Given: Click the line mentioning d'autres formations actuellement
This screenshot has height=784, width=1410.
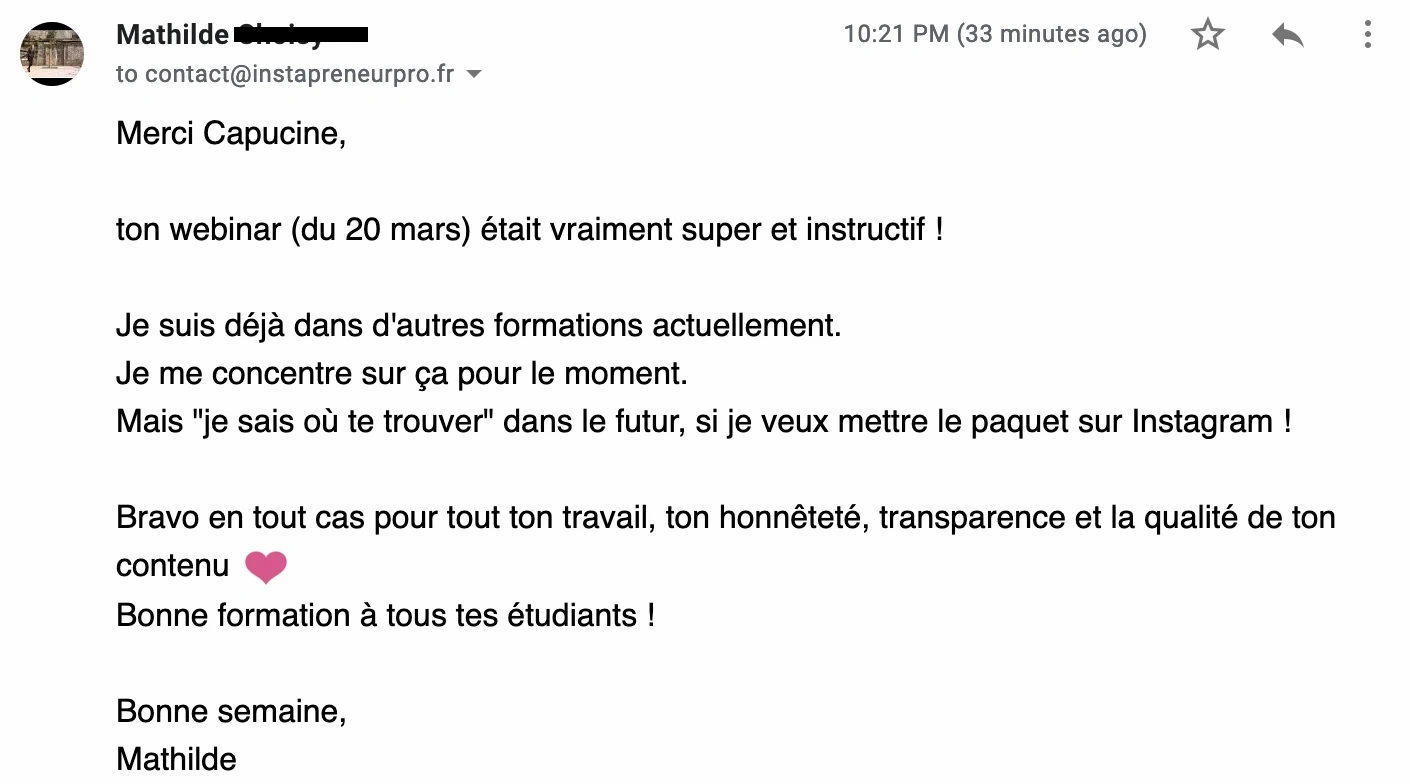Looking at the screenshot, I should pyautogui.click(x=479, y=326).
